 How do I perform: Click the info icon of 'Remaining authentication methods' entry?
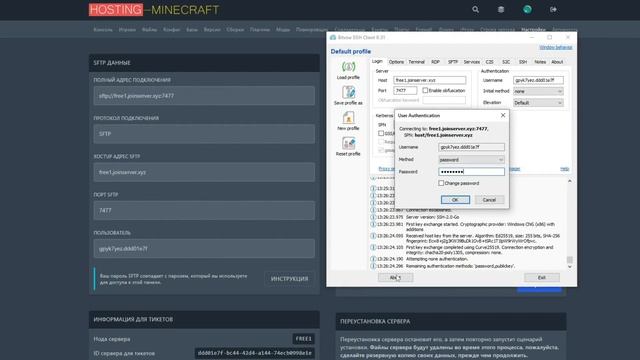tap(373, 266)
